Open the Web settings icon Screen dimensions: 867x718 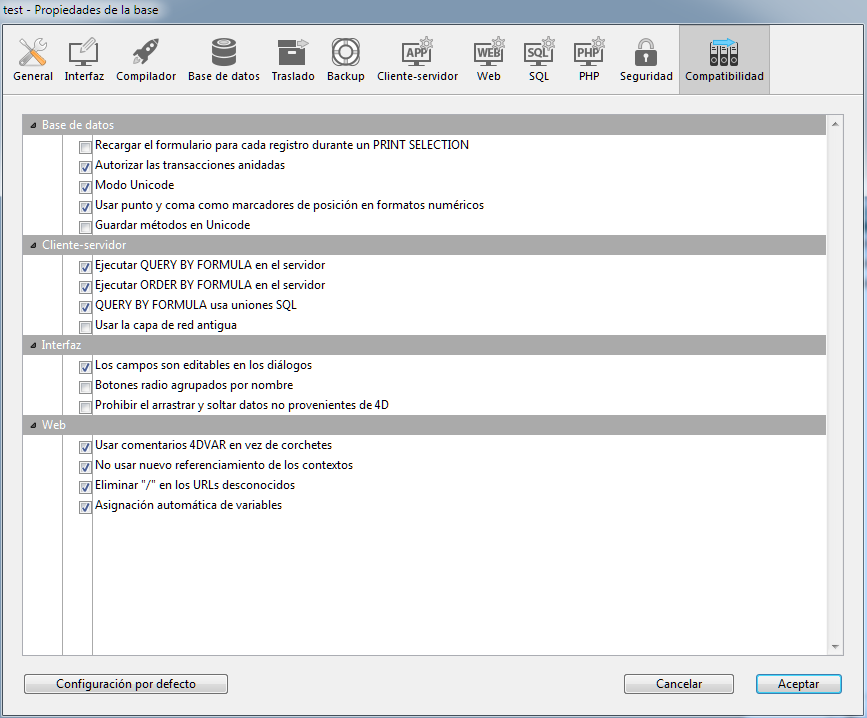click(489, 52)
